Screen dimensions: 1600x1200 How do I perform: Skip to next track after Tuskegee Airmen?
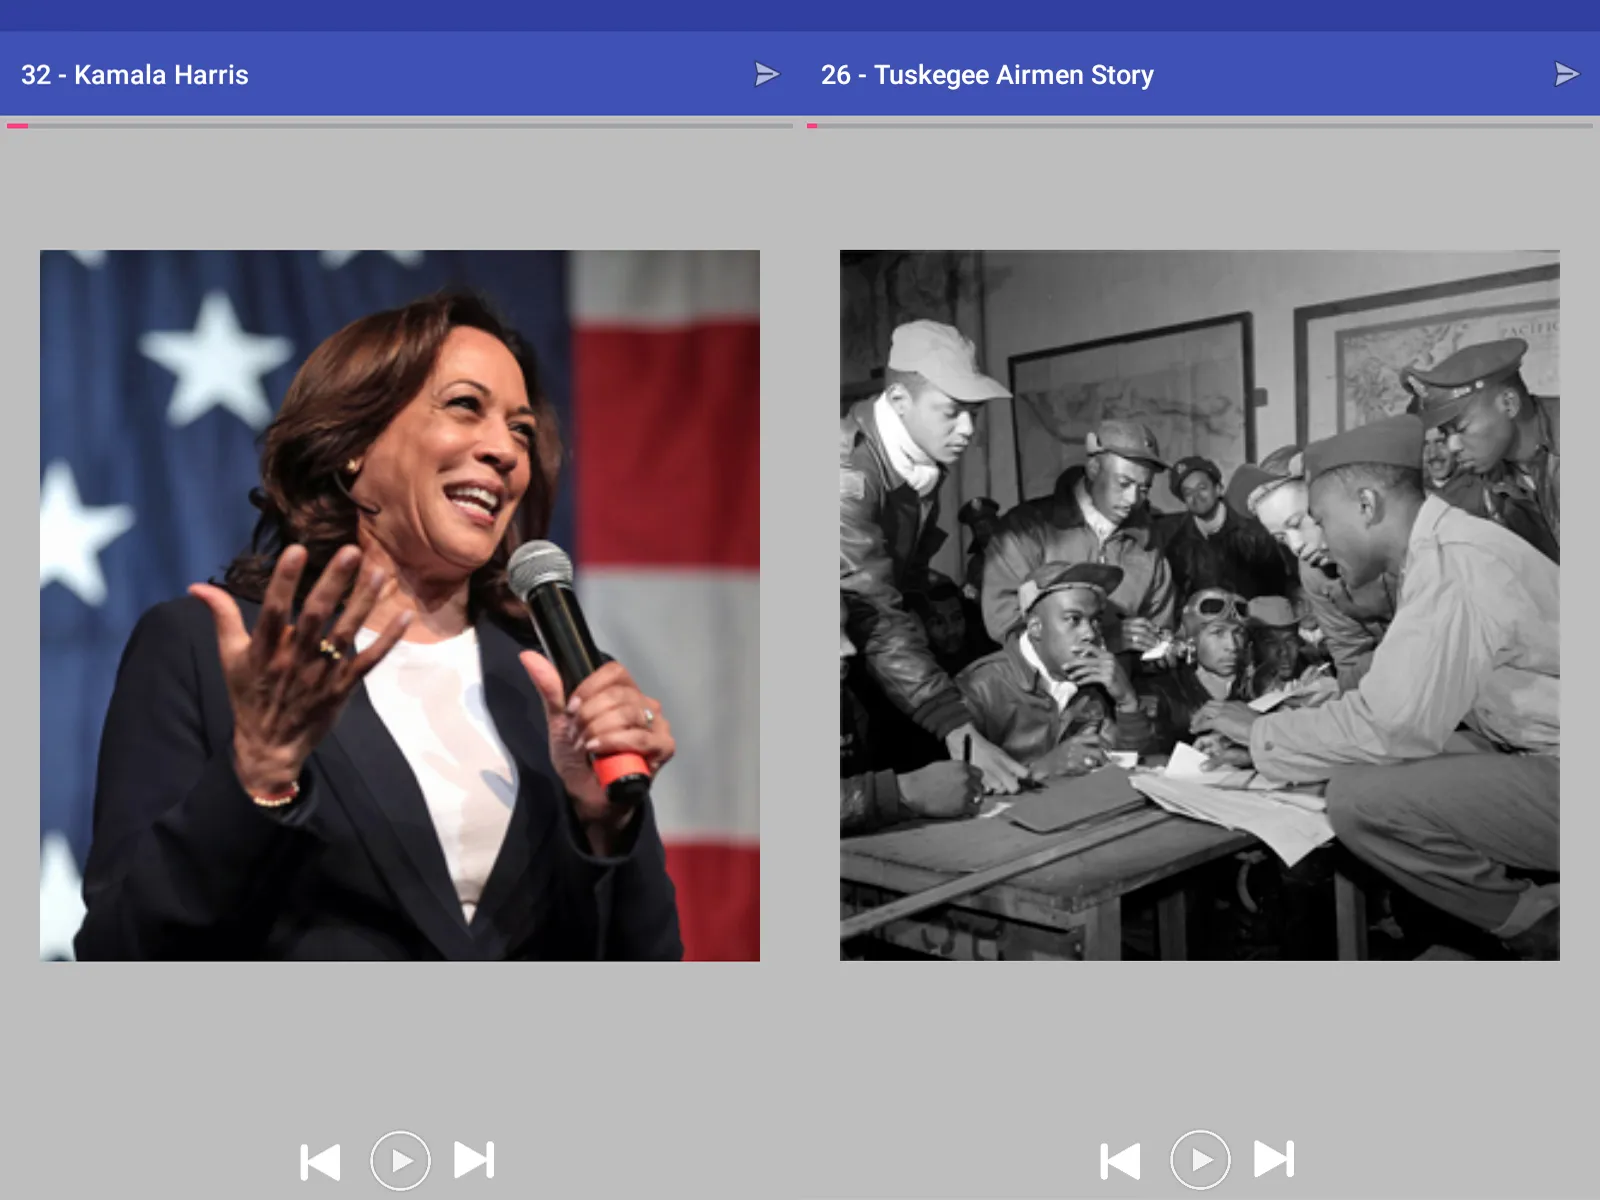[x=1274, y=1160]
